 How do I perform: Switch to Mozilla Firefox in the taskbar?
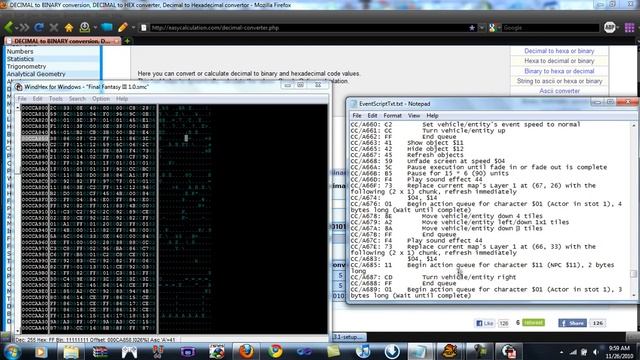coord(246,351)
